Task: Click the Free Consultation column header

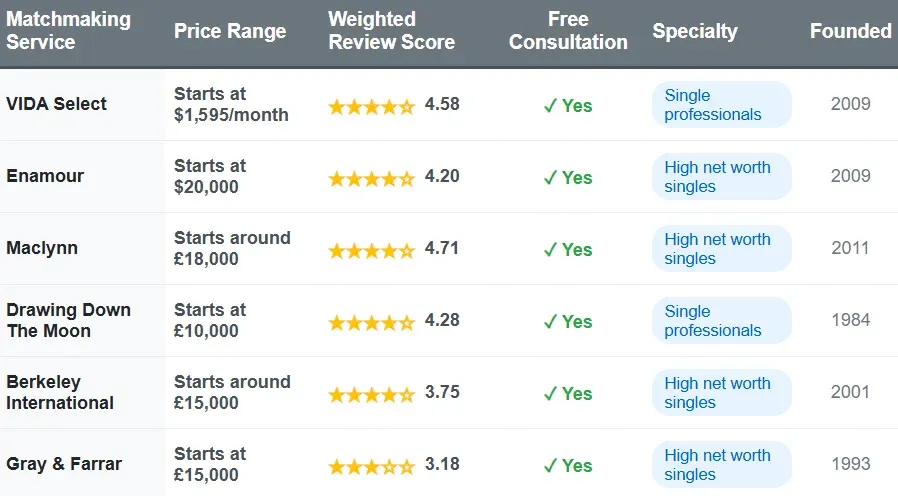Action: pos(568,31)
